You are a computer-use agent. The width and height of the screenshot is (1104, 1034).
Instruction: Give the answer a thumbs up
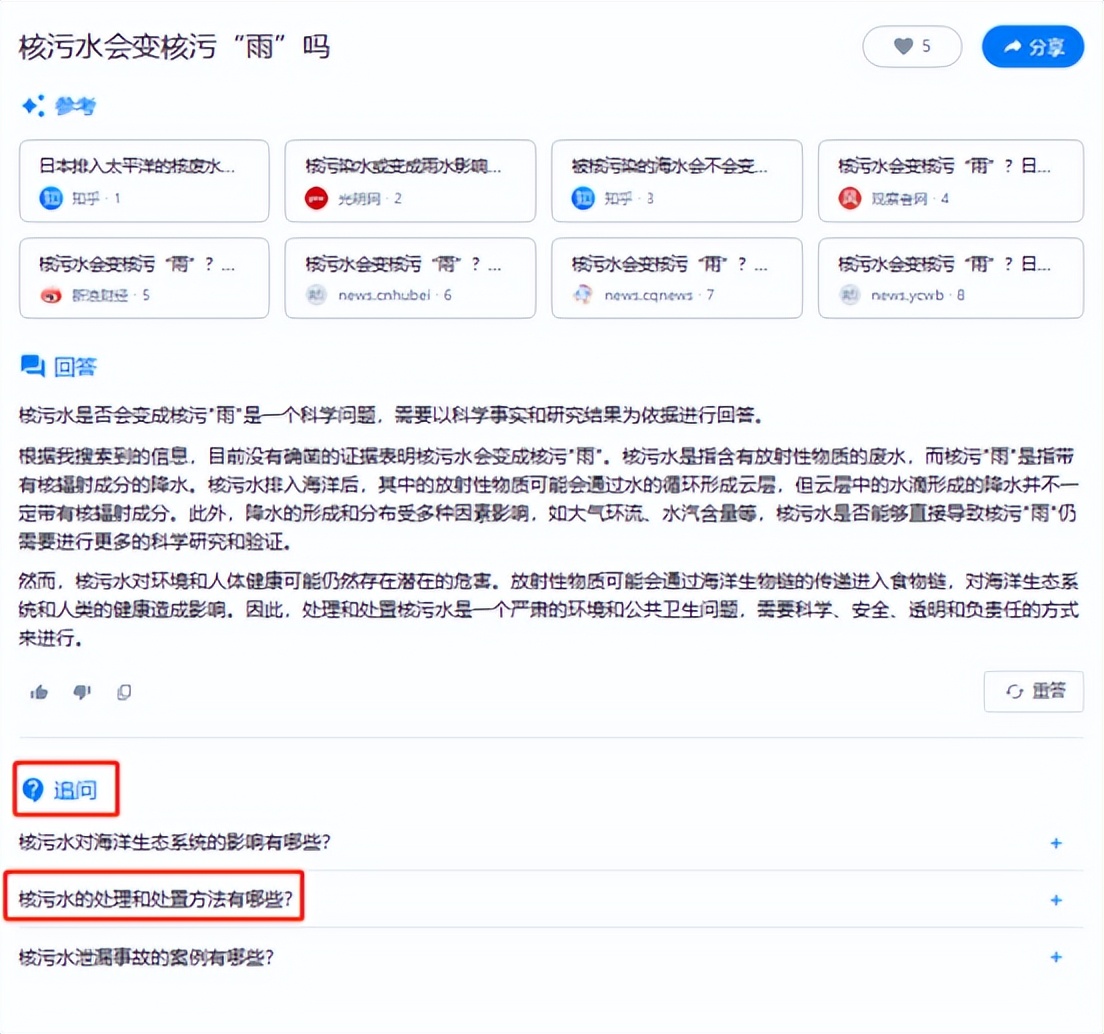pos(40,691)
